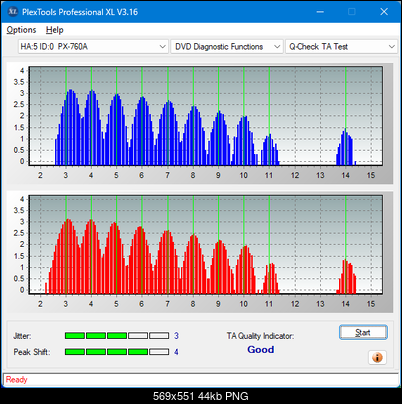This screenshot has height=404, width=402.
Task: Click the Good quality indicator text
Action: coord(261,350)
